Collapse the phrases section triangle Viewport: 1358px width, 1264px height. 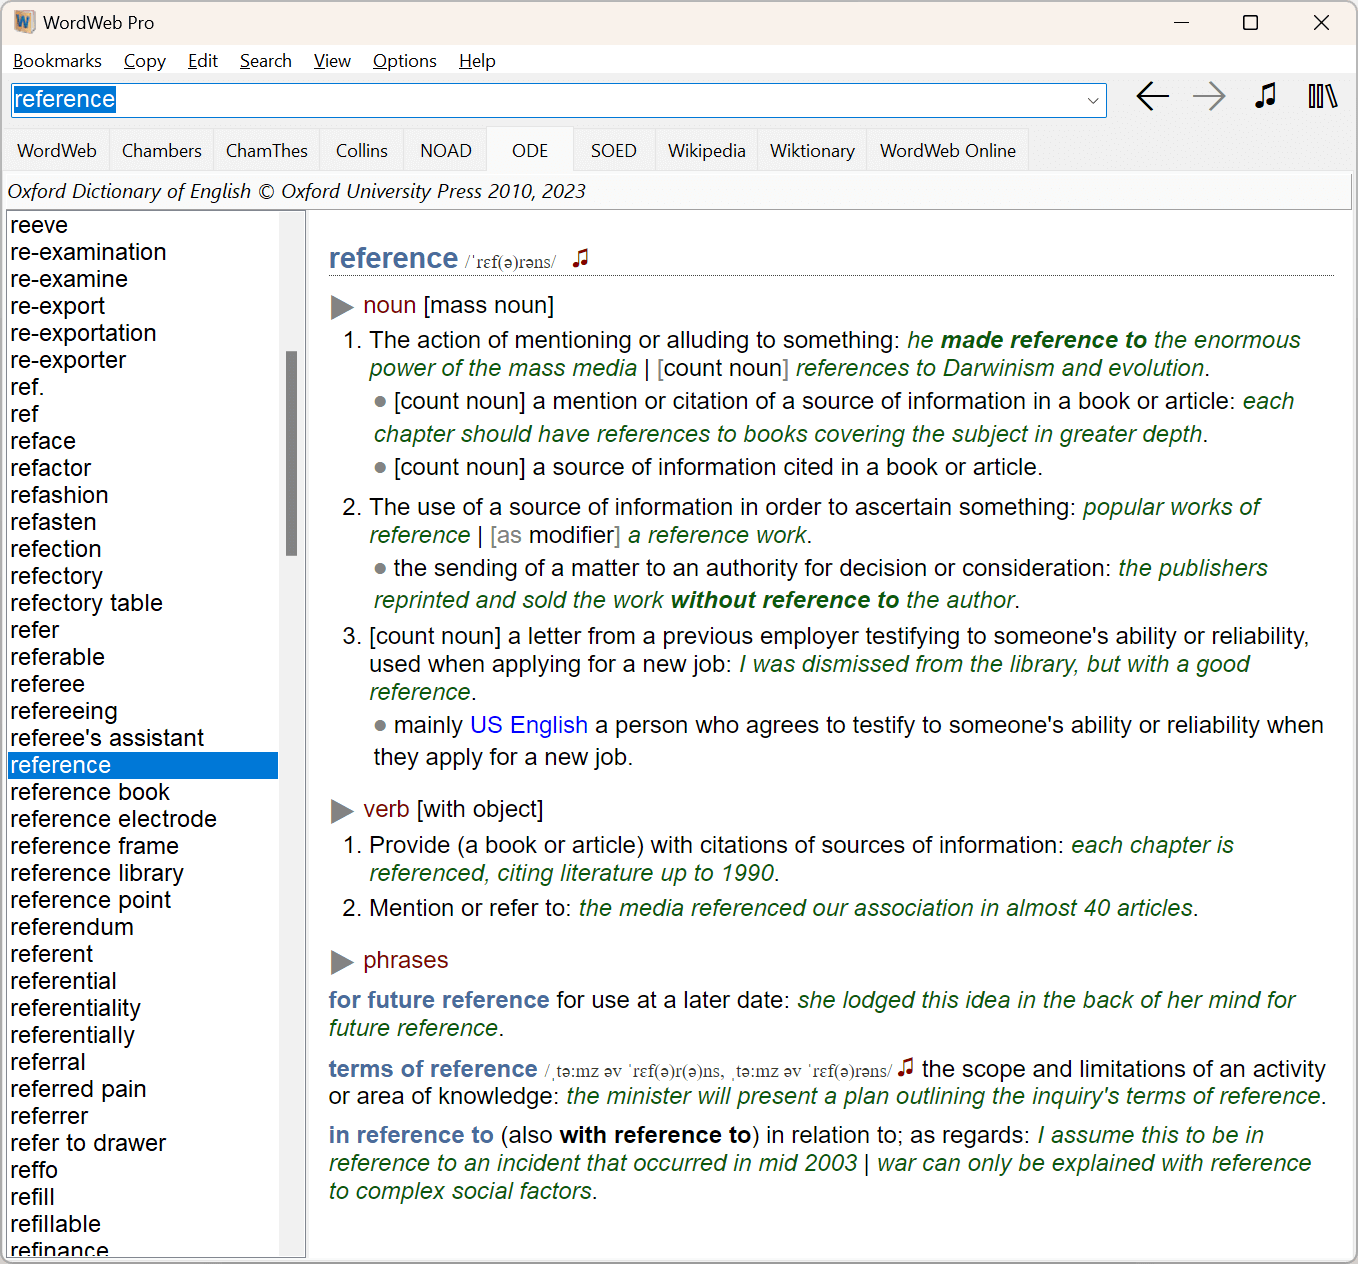(x=343, y=961)
